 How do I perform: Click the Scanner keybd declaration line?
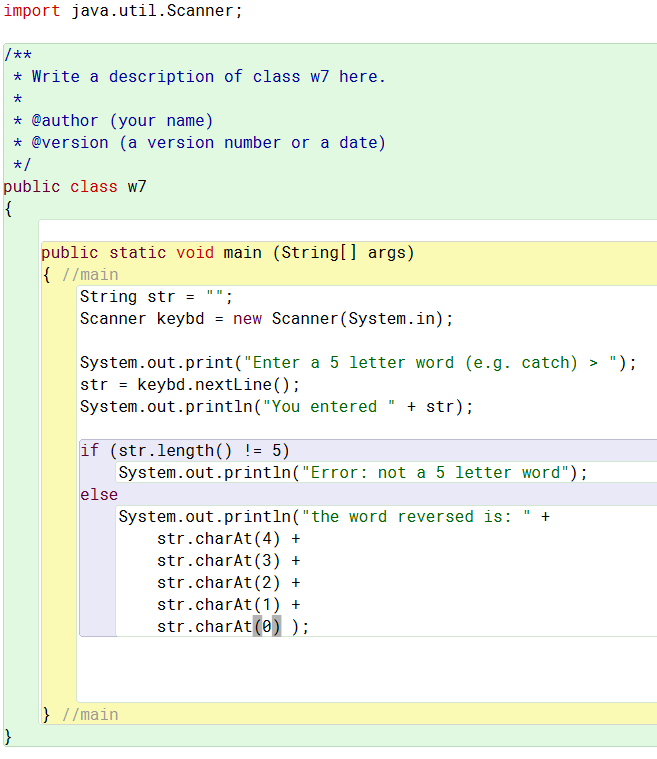point(266,319)
